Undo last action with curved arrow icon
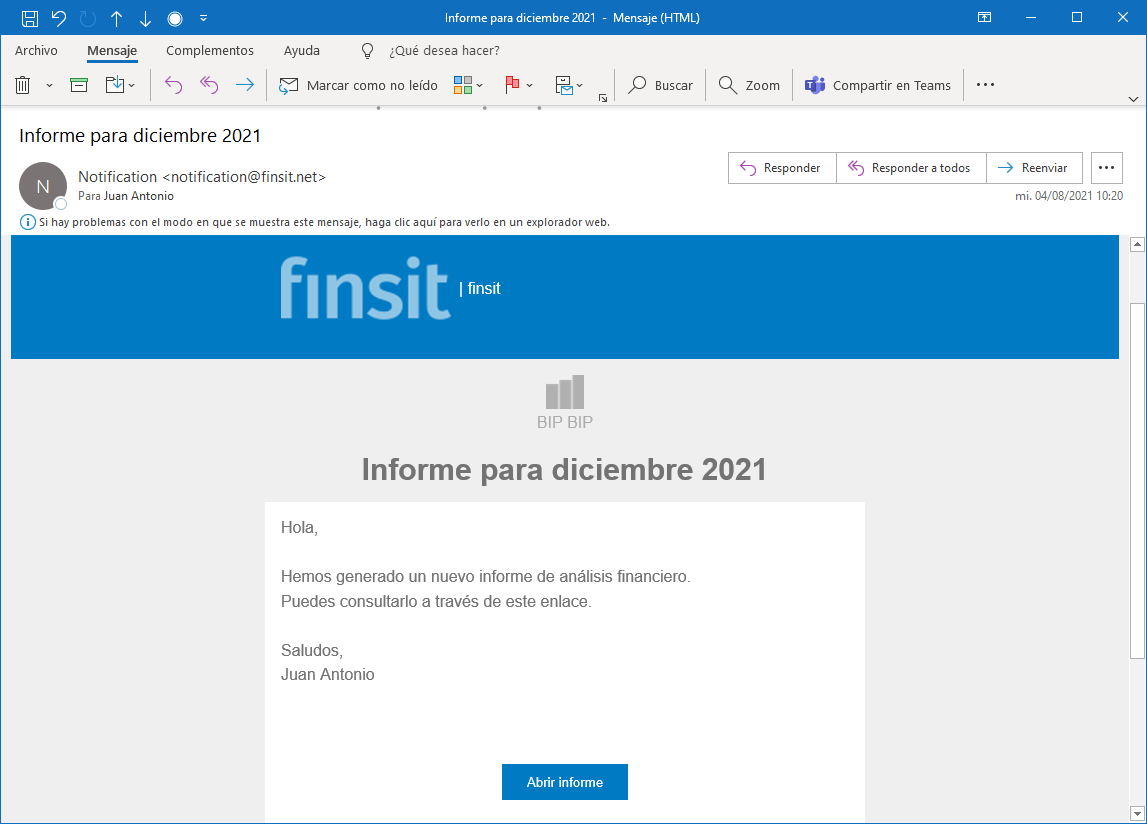The width and height of the screenshot is (1147, 824). [59, 18]
